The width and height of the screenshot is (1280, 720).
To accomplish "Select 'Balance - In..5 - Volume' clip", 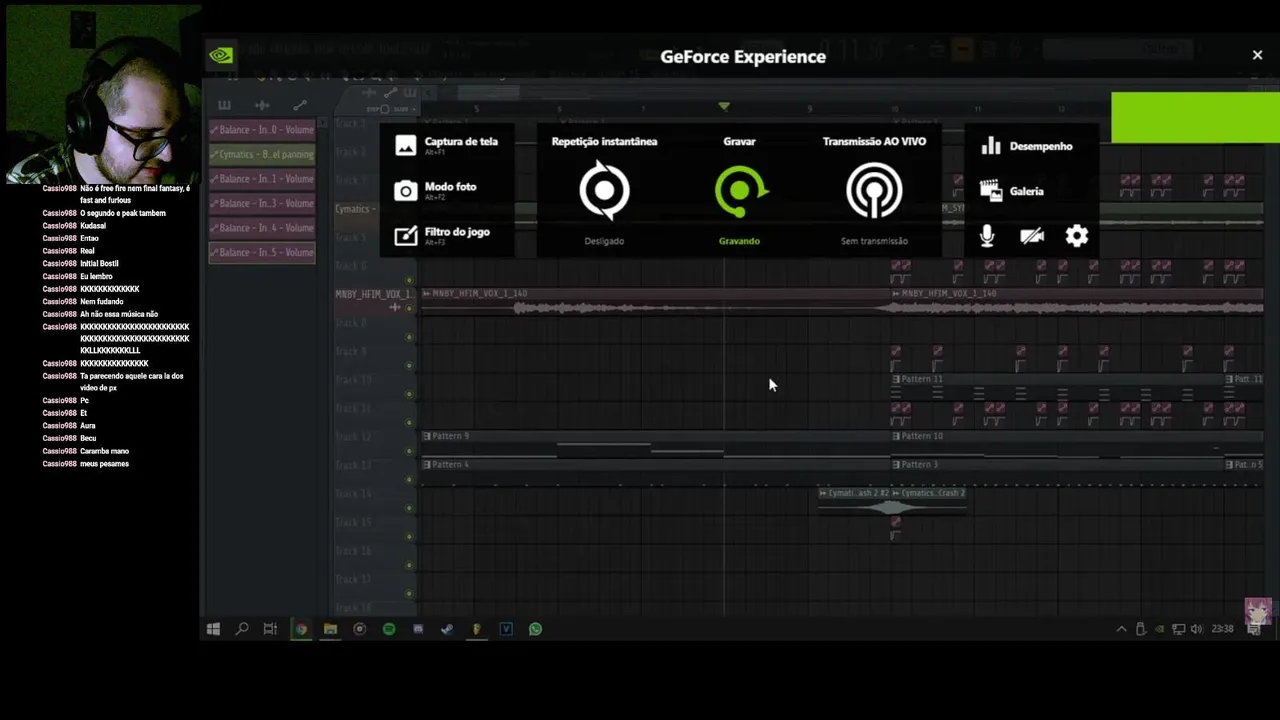I will [x=262, y=252].
